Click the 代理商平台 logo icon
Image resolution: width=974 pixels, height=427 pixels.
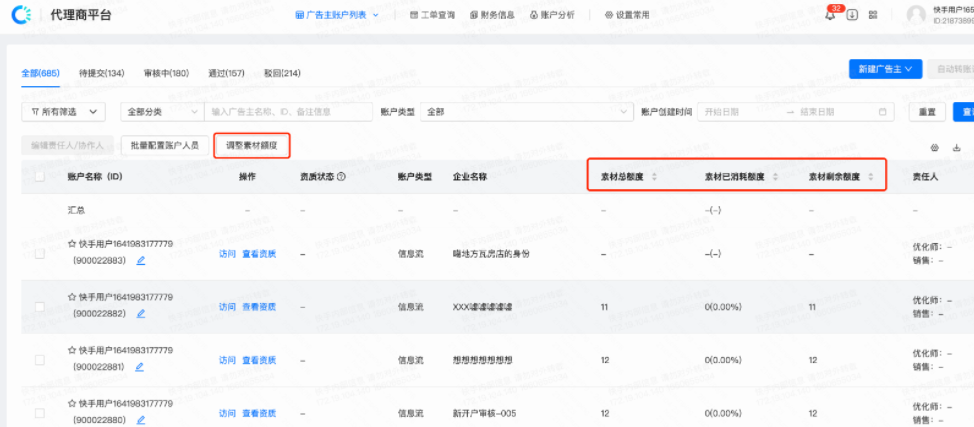22,15
